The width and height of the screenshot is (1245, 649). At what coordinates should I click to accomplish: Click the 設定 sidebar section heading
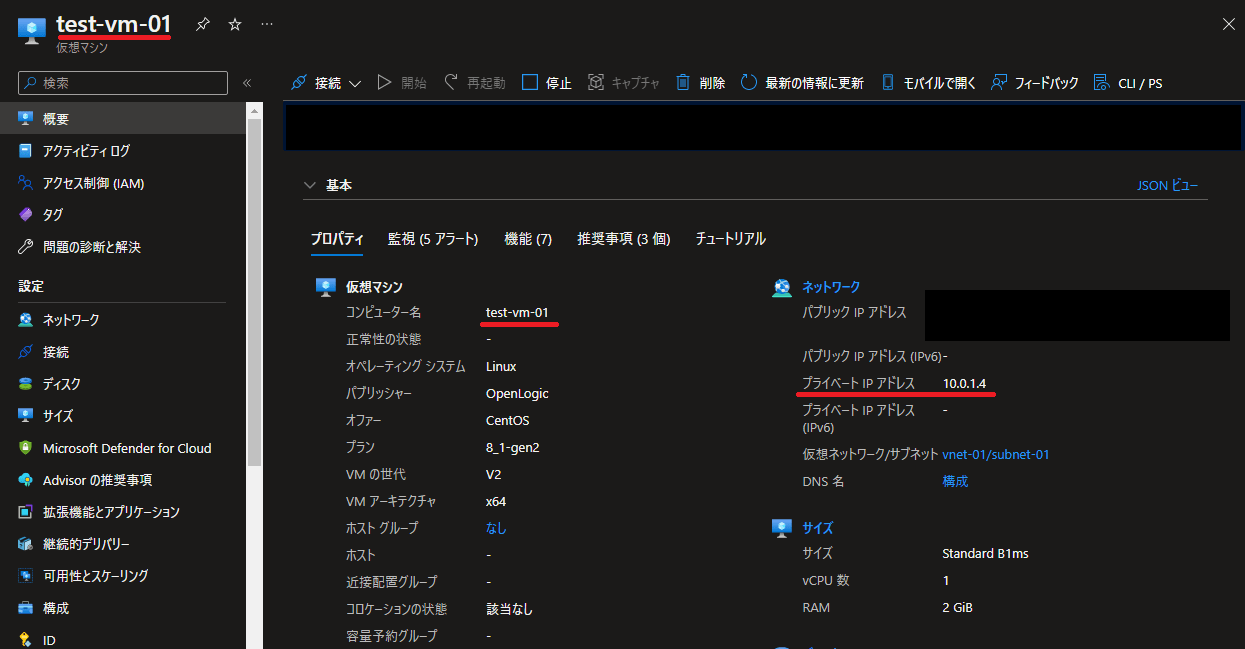(31, 286)
